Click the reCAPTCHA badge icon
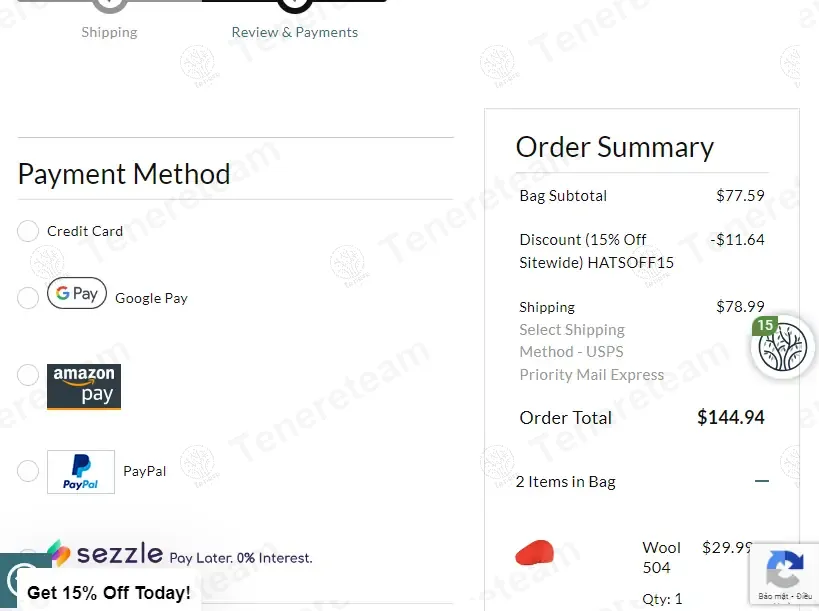819x611 pixels. 785,570
